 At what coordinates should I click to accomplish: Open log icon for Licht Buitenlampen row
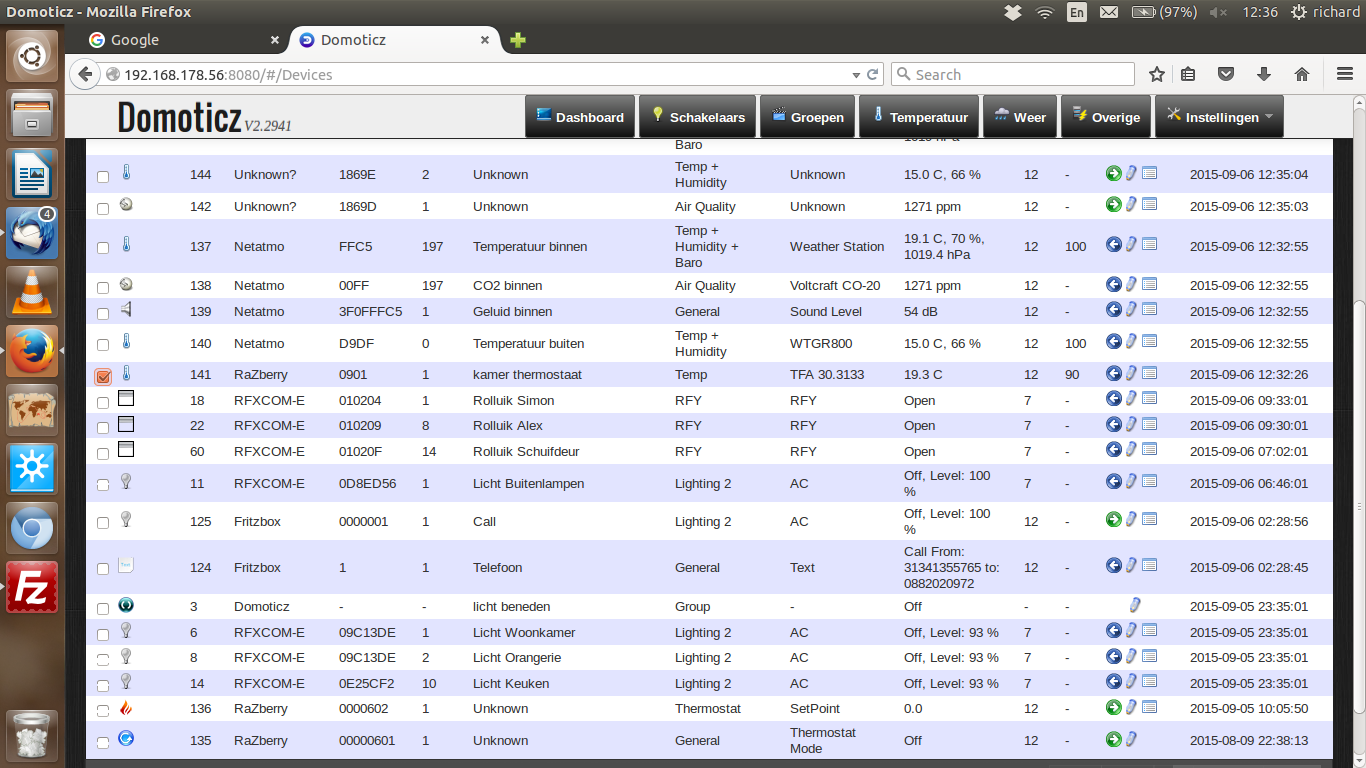coord(1150,481)
